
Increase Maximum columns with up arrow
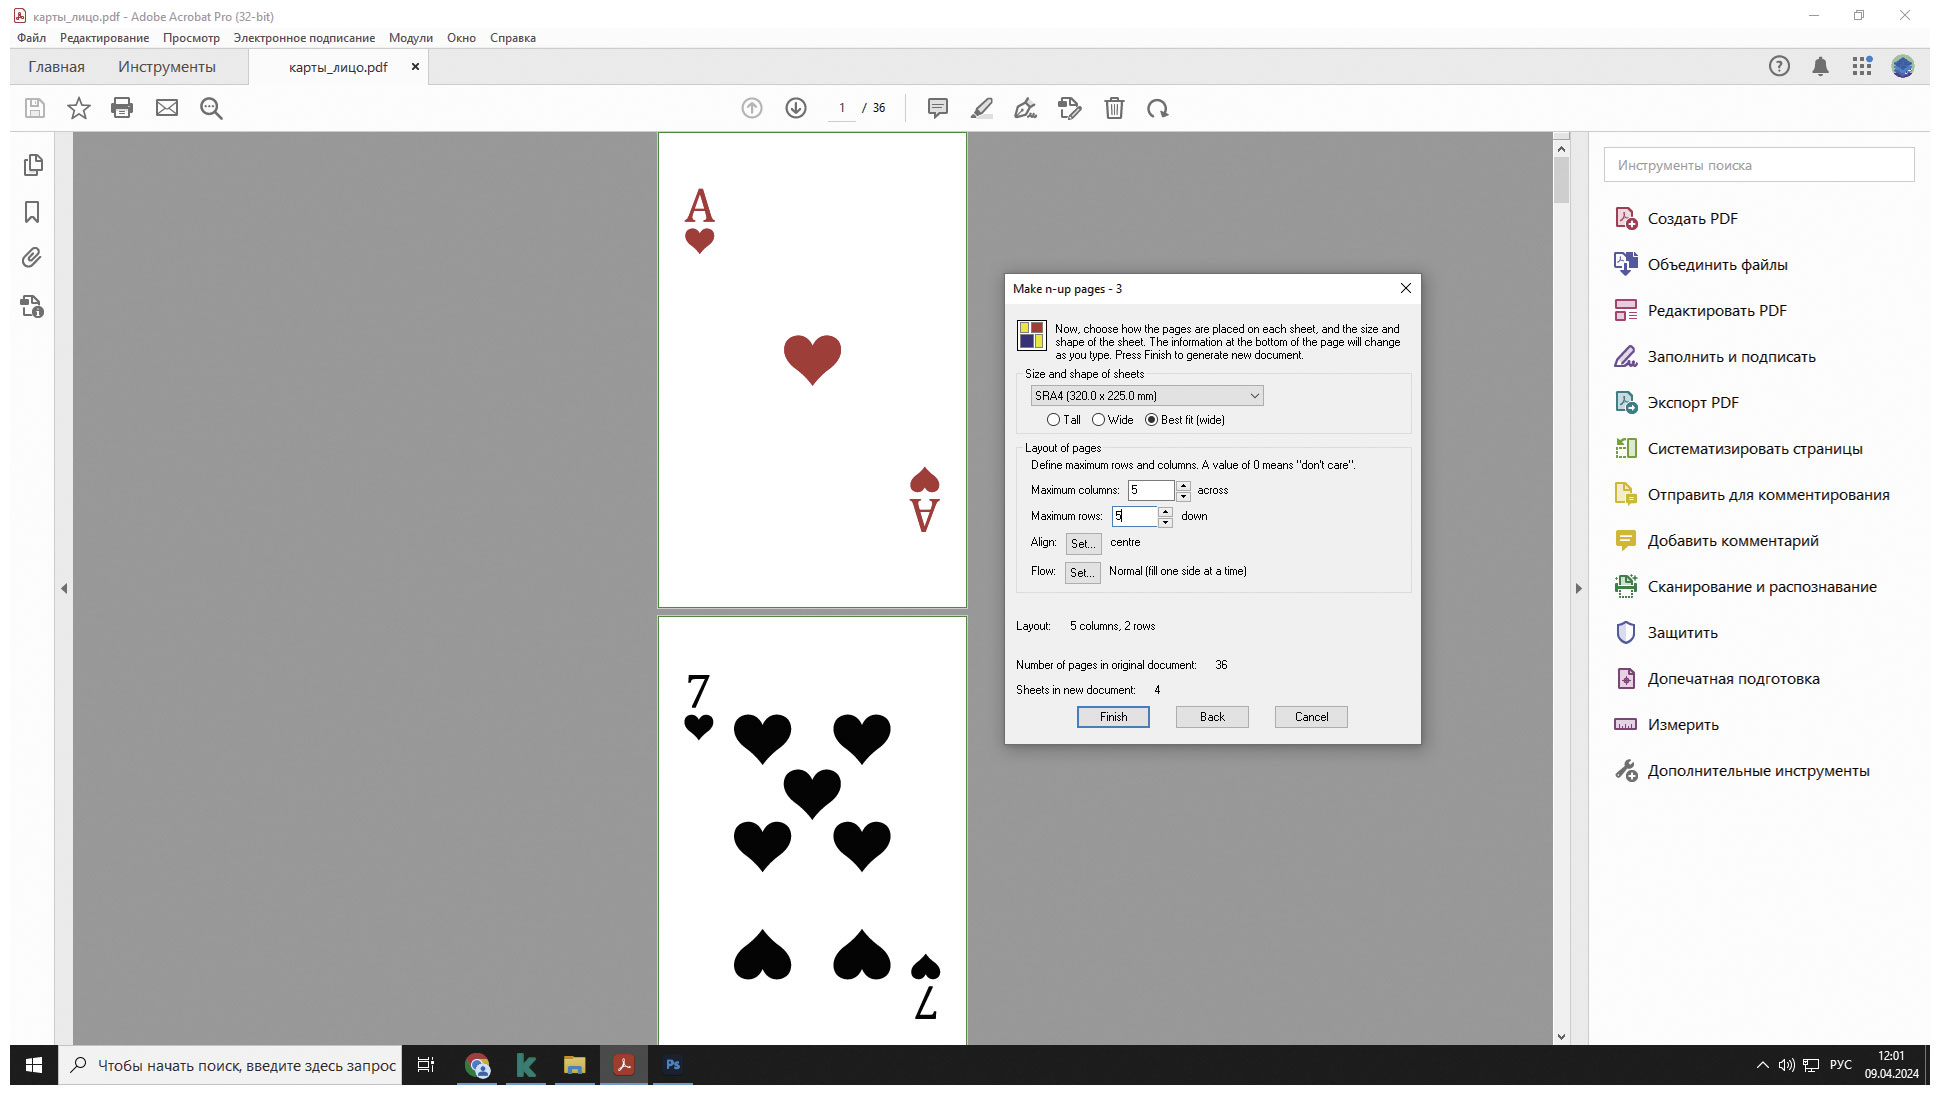1184,485
